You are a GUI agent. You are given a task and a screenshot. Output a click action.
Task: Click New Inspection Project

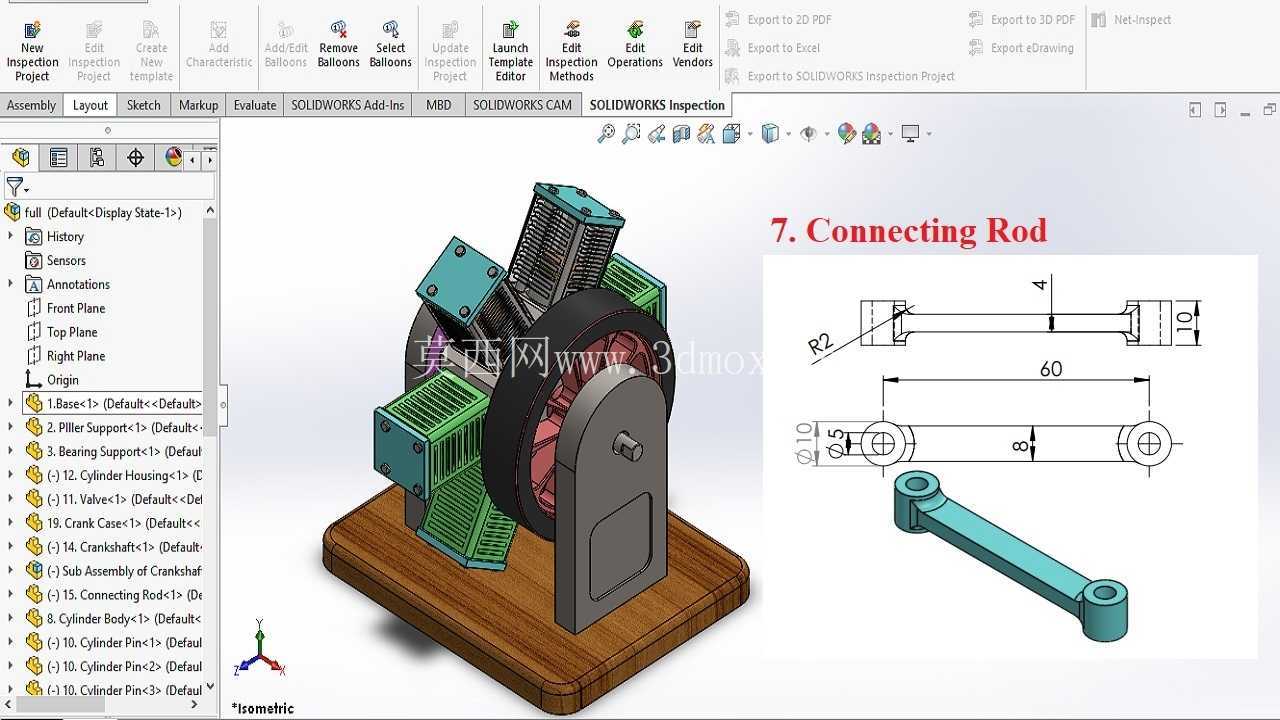pyautogui.click(x=32, y=50)
